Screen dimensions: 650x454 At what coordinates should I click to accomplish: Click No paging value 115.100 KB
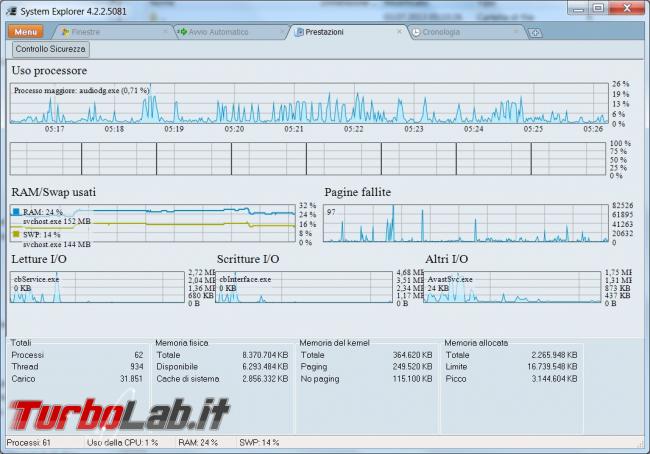pos(412,379)
